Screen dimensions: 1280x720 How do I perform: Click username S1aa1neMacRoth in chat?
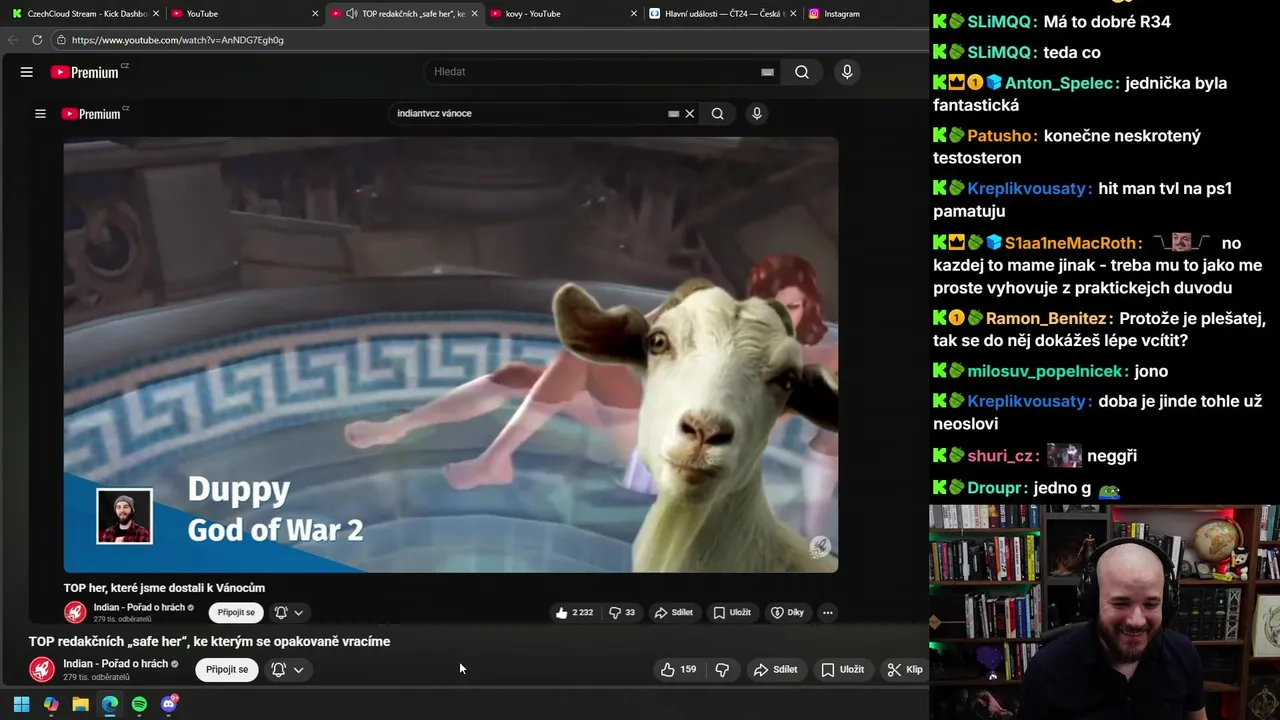tap(1070, 243)
